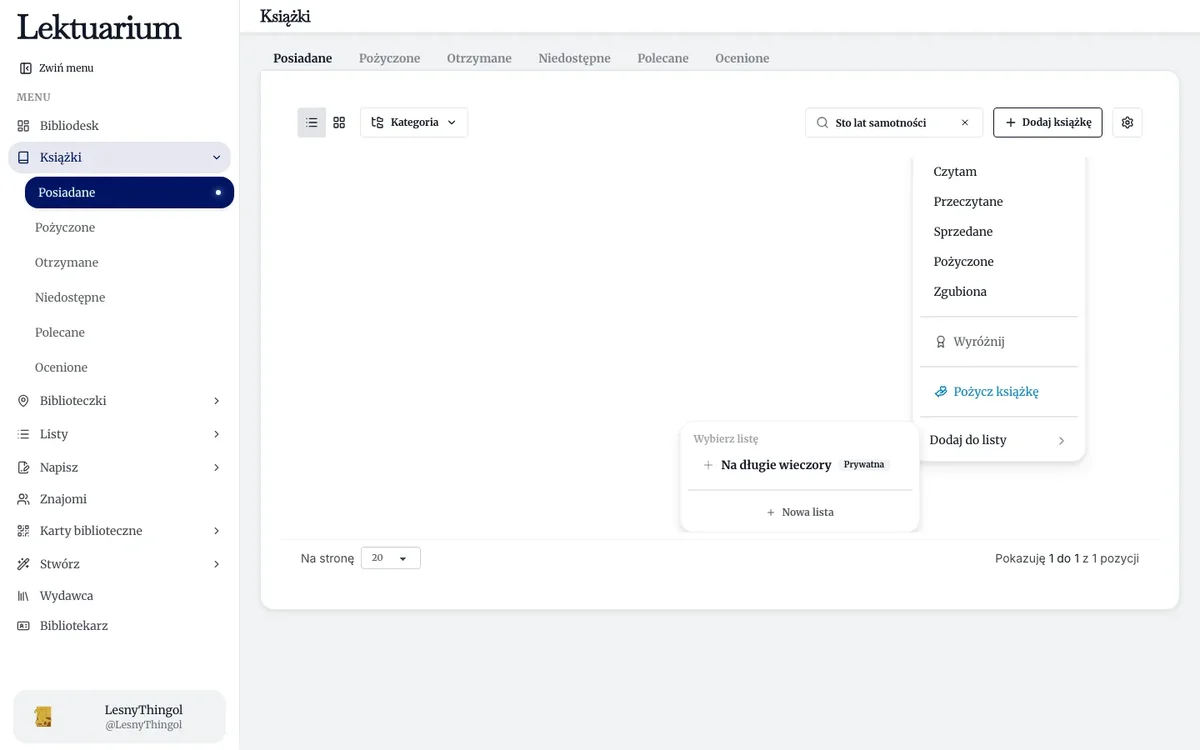Screen dimensions: 1200x750
Task: Click the magnifier search icon
Action: coord(823,123)
